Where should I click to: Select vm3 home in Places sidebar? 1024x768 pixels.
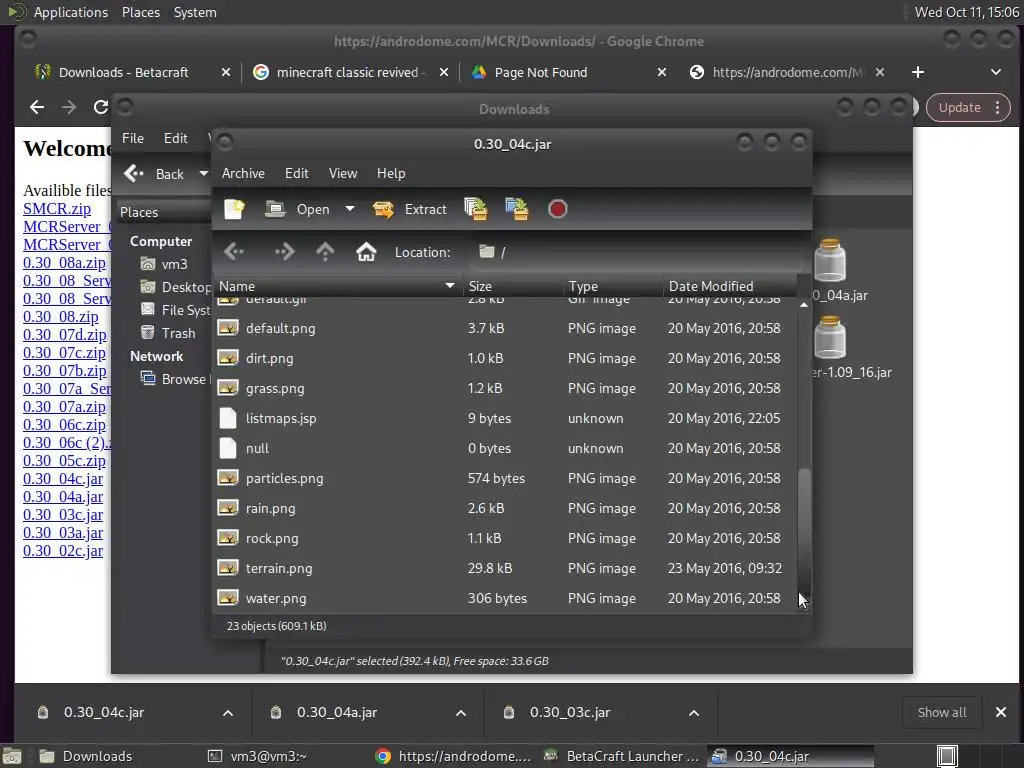tap(165, 264)
